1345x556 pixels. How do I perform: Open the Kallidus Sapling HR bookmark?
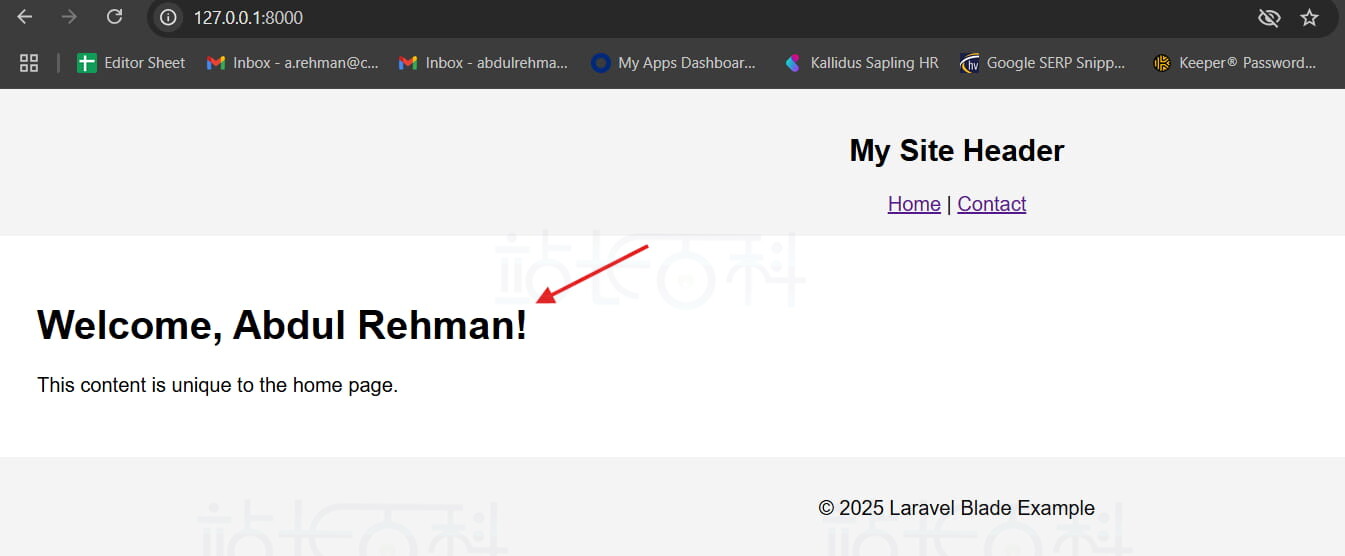tap(861, 63)
